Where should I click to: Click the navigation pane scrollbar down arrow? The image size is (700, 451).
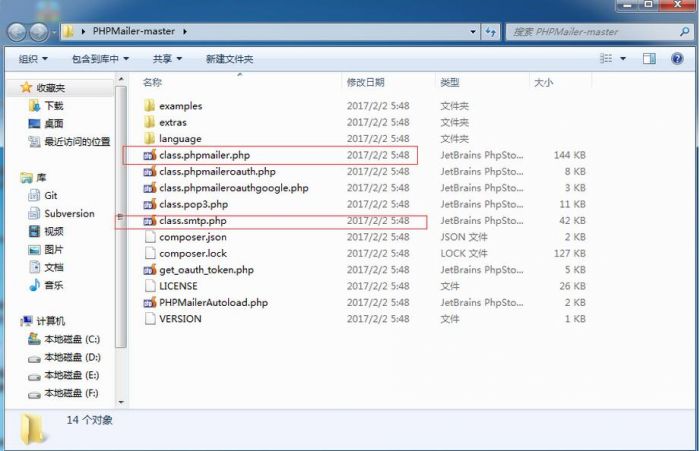pyautogui.click(x=121, y=402)
